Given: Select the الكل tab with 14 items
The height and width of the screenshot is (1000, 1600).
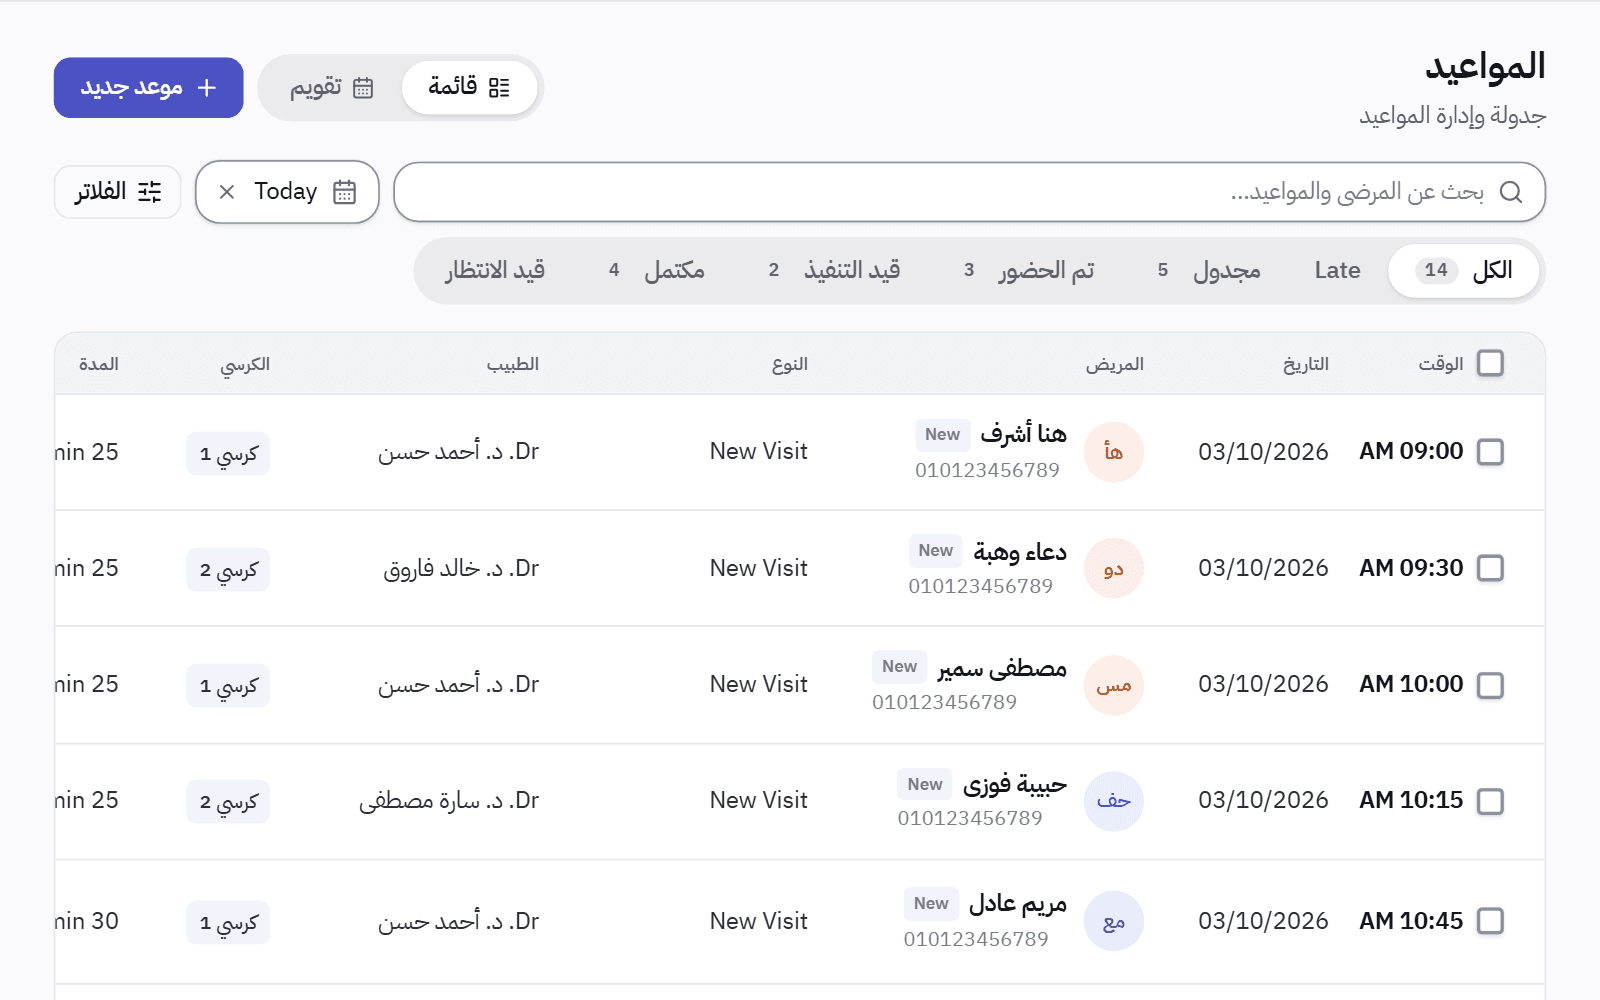Looking at the screenshot, I should coord(1464,271).
